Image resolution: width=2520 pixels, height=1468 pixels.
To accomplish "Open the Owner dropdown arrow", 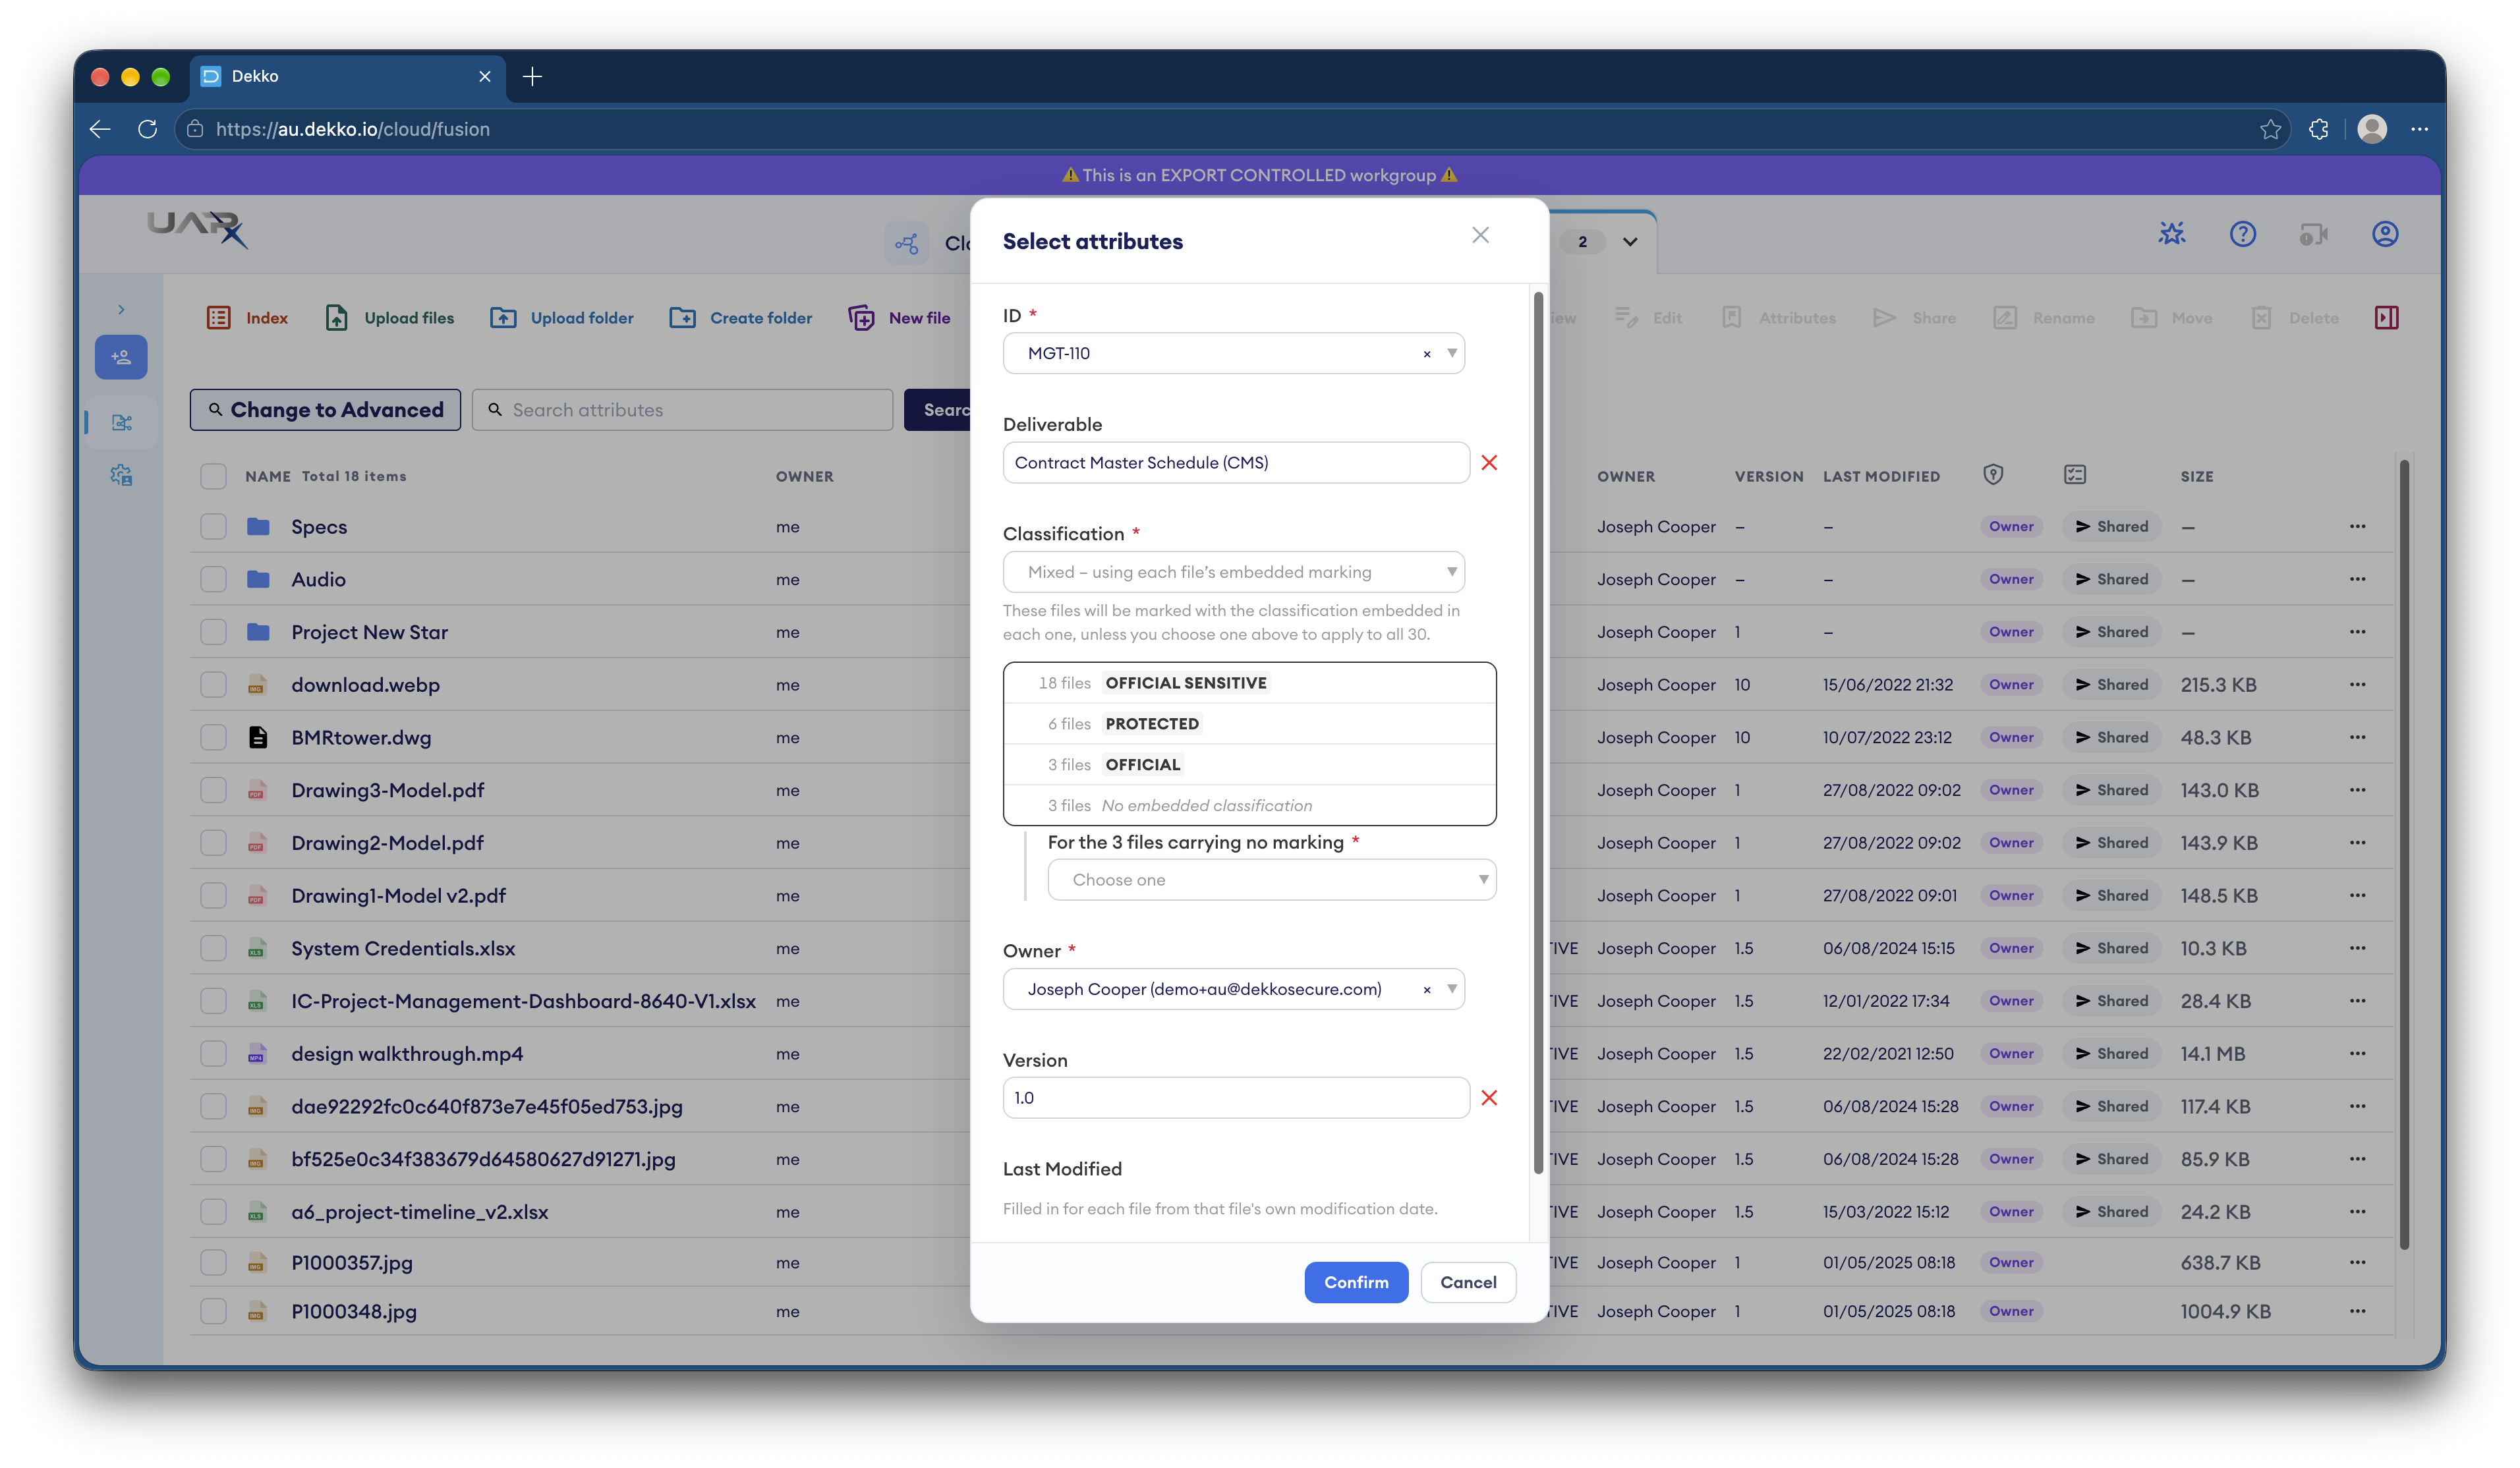I will pyautogui.click(x=1451, y=988).
